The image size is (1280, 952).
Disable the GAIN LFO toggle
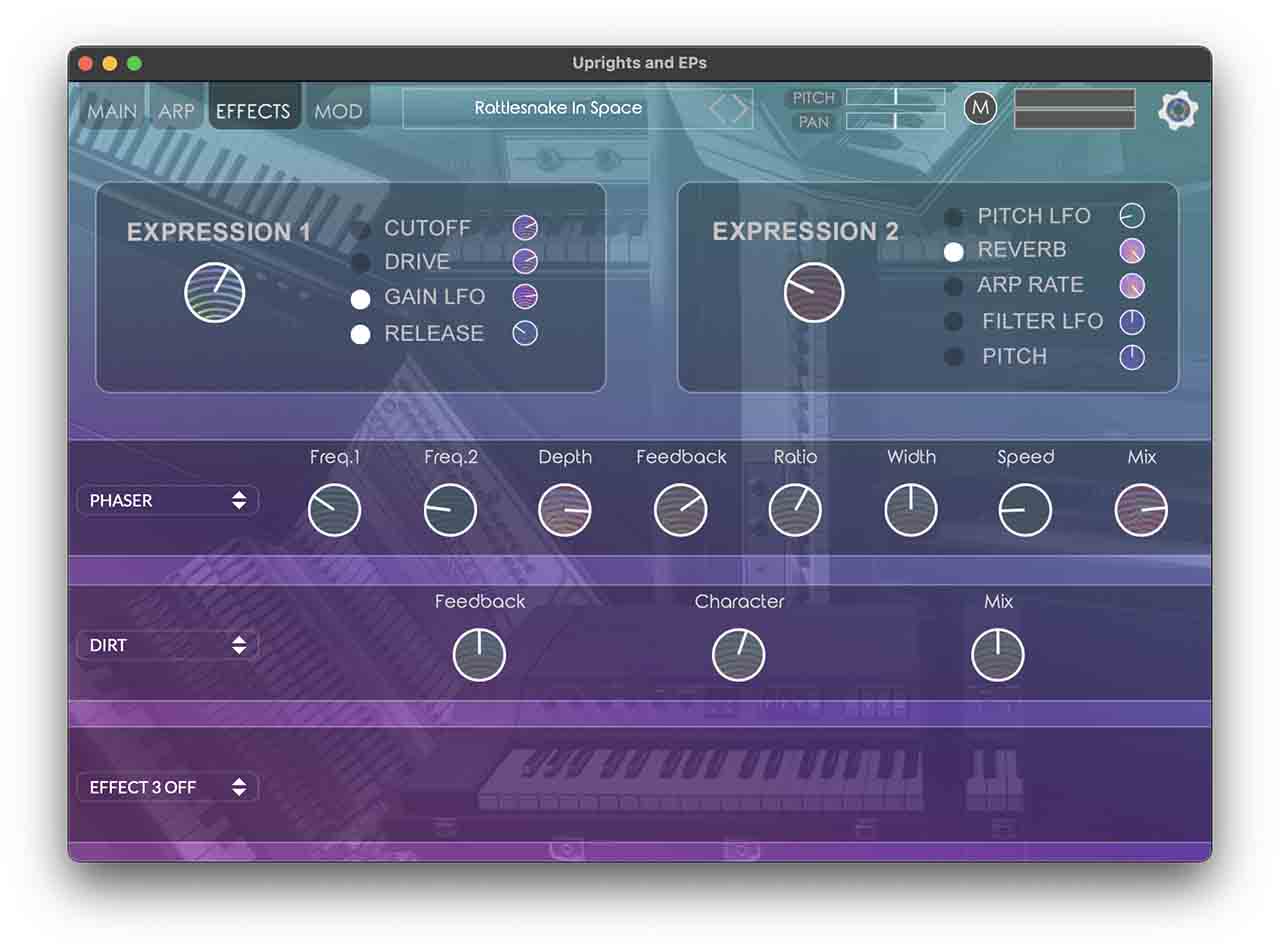(360, 298)
